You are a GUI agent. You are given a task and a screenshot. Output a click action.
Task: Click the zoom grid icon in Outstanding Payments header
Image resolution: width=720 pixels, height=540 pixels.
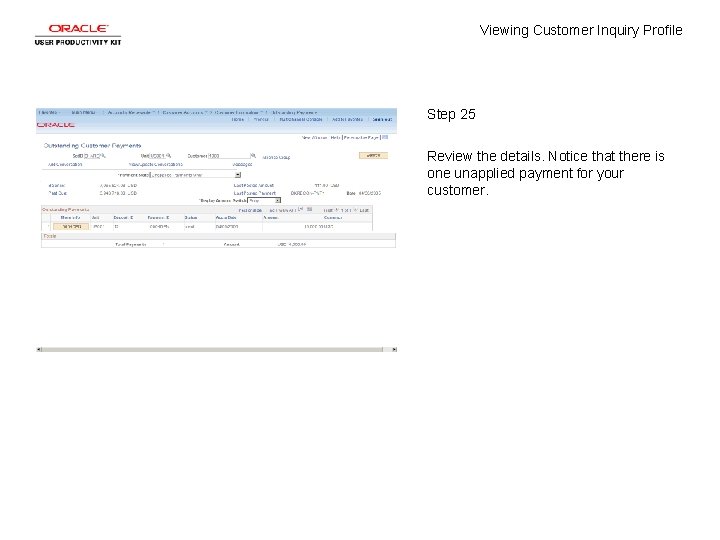point(301,209)
